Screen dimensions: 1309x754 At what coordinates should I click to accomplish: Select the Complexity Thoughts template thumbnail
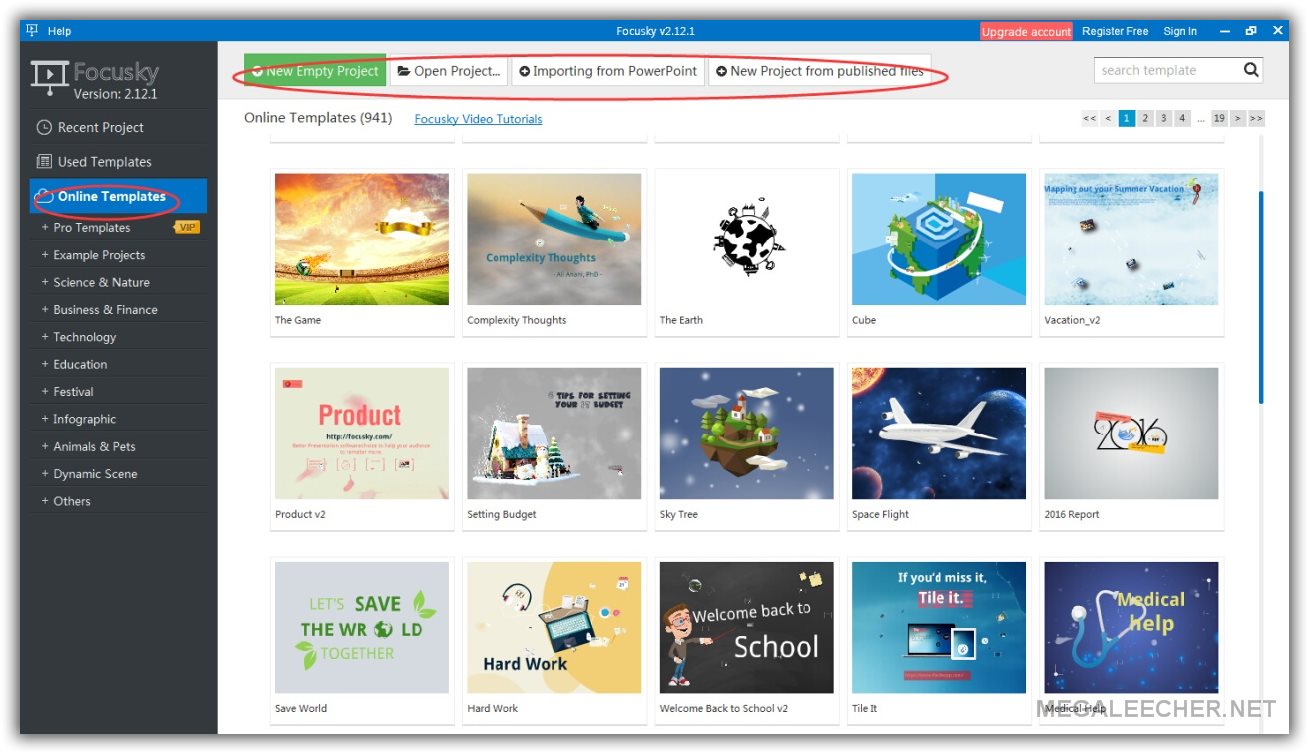click(554, 239)
